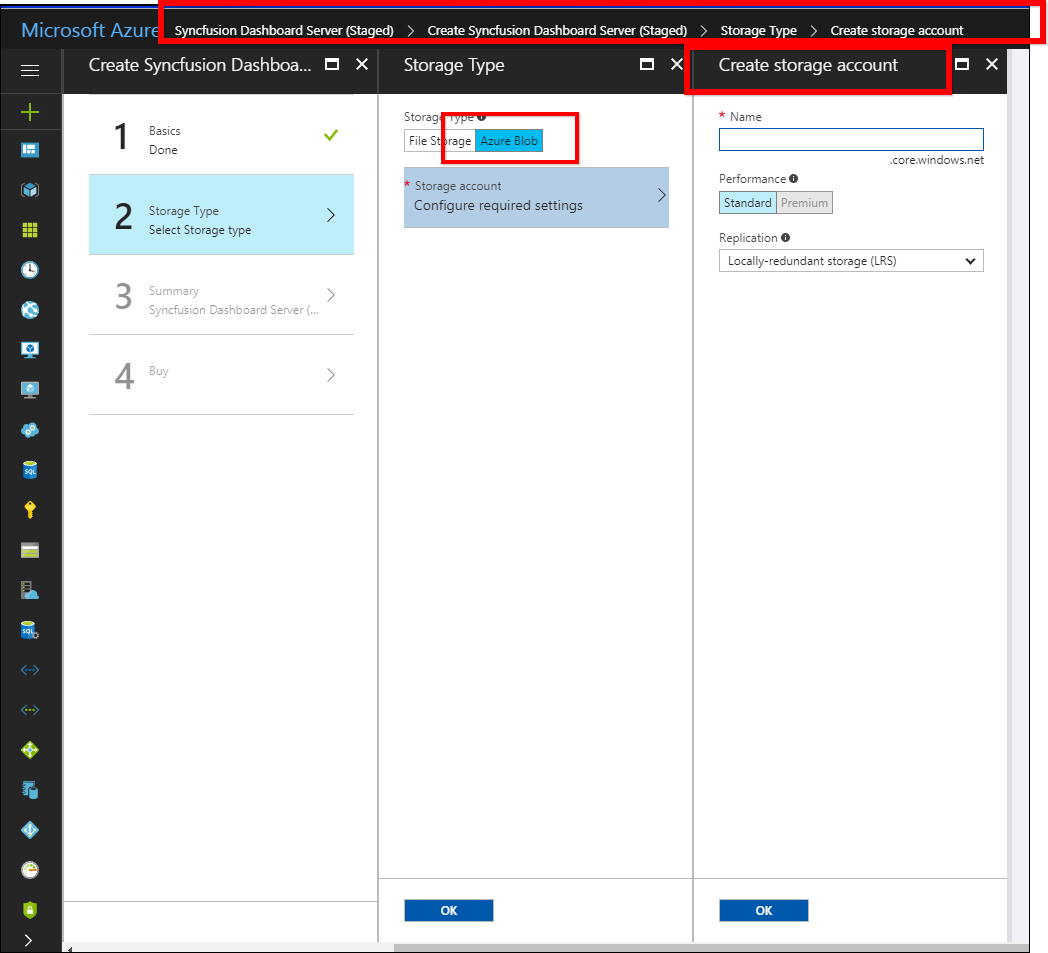Choose Premium performance option
This screenshot has height=953, width=1048.
coord(805,203)
